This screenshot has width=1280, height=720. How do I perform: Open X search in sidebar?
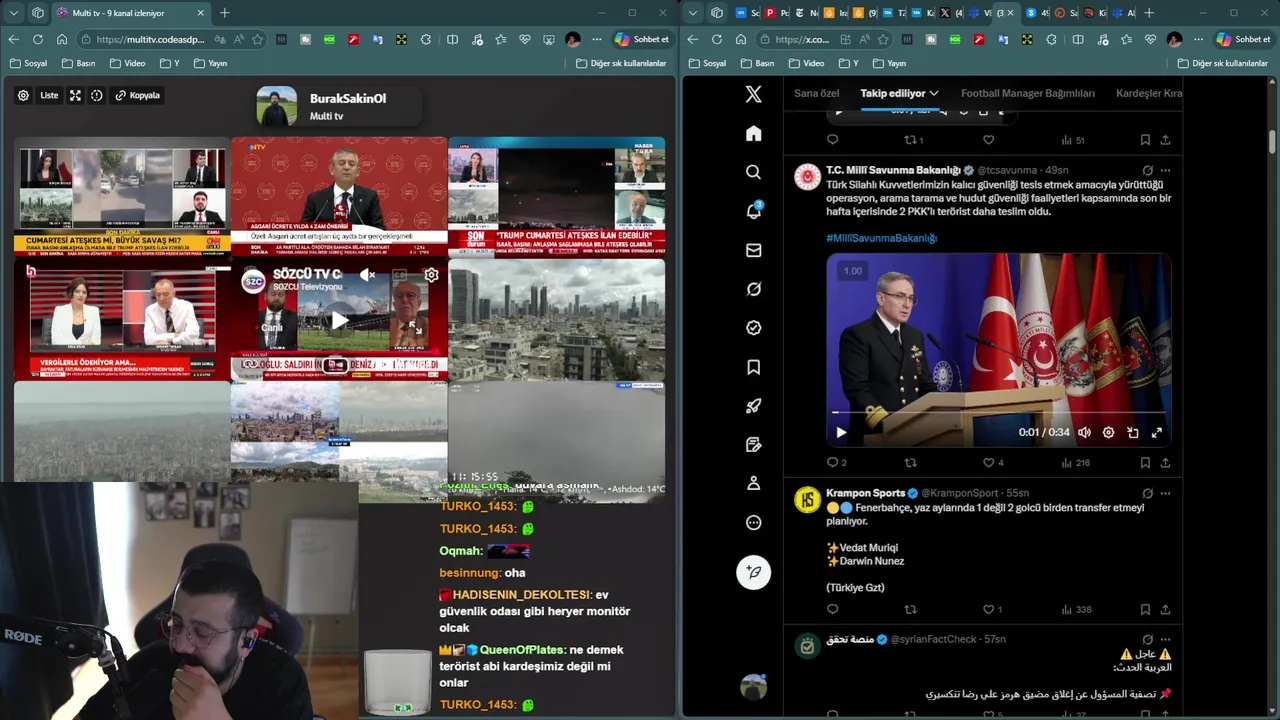coord(754,172)
